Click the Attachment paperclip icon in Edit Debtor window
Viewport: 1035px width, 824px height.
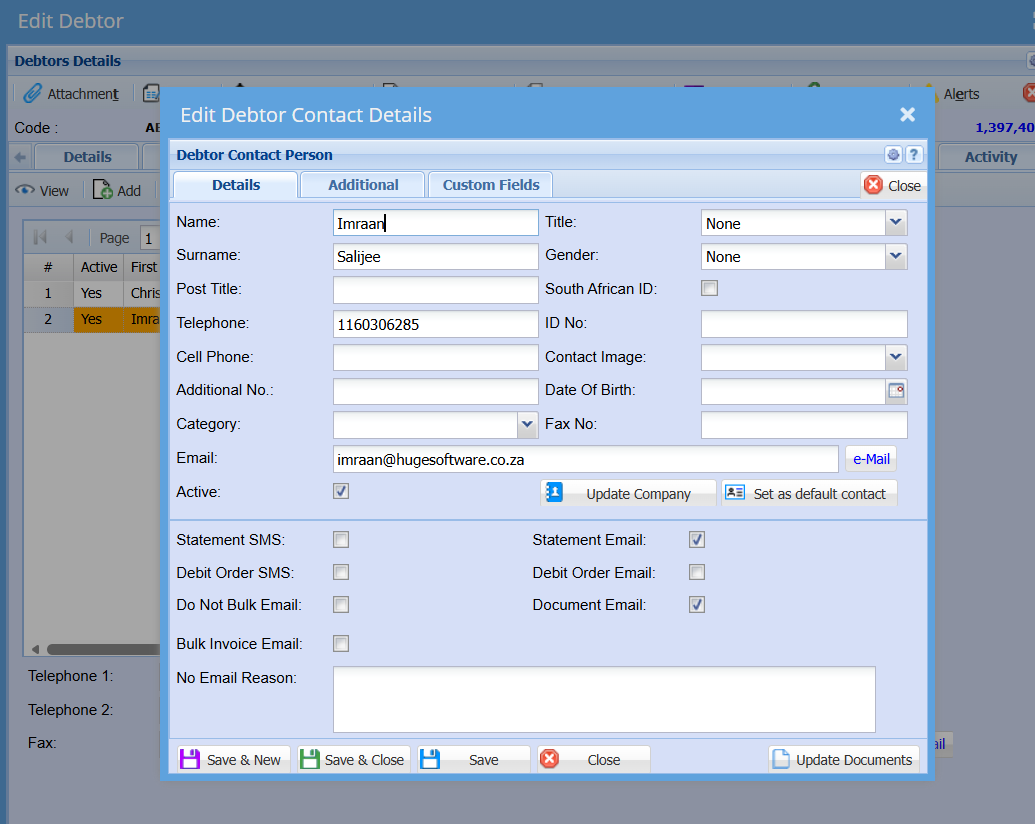click(x=32, y=93)
